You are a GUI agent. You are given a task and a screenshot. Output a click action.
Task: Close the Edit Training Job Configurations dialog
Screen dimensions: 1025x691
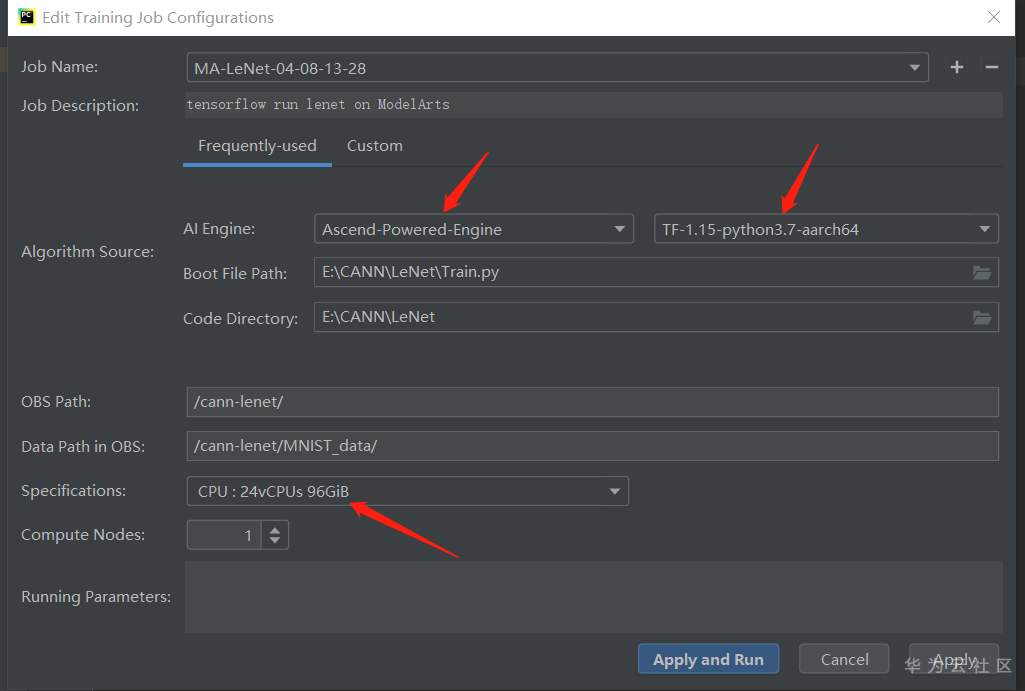[993, 17]
